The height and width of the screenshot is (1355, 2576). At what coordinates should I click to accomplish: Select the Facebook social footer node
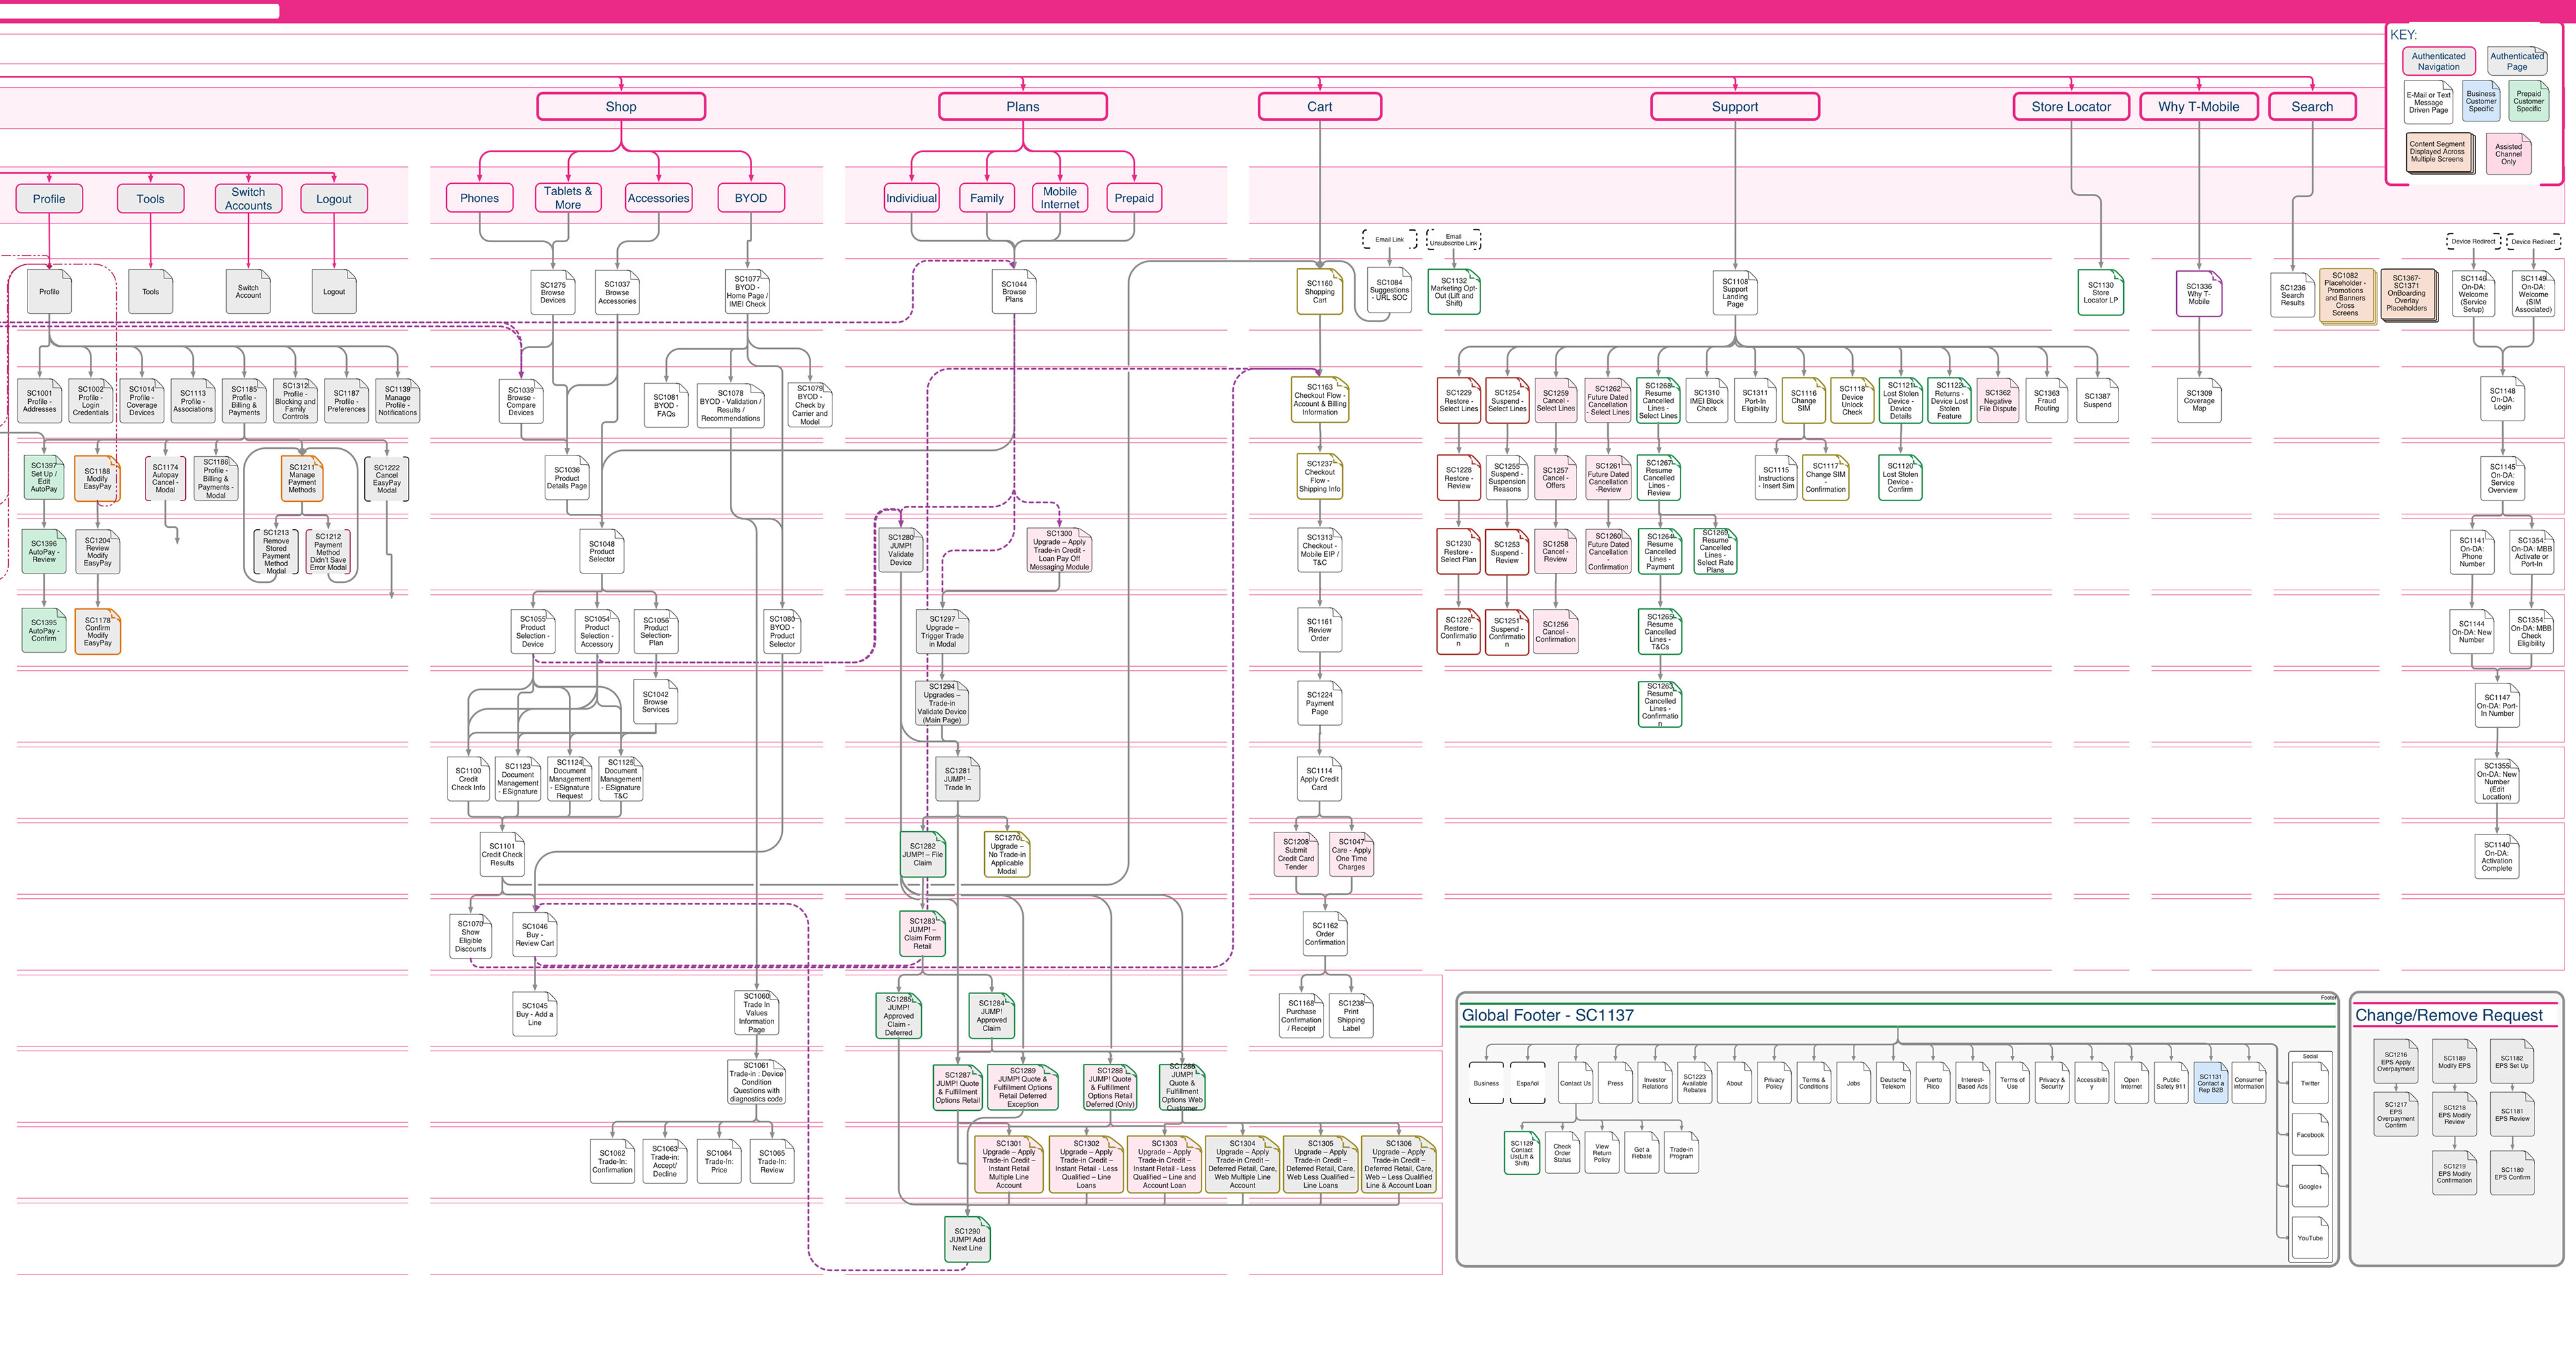click(2310, 1135)
